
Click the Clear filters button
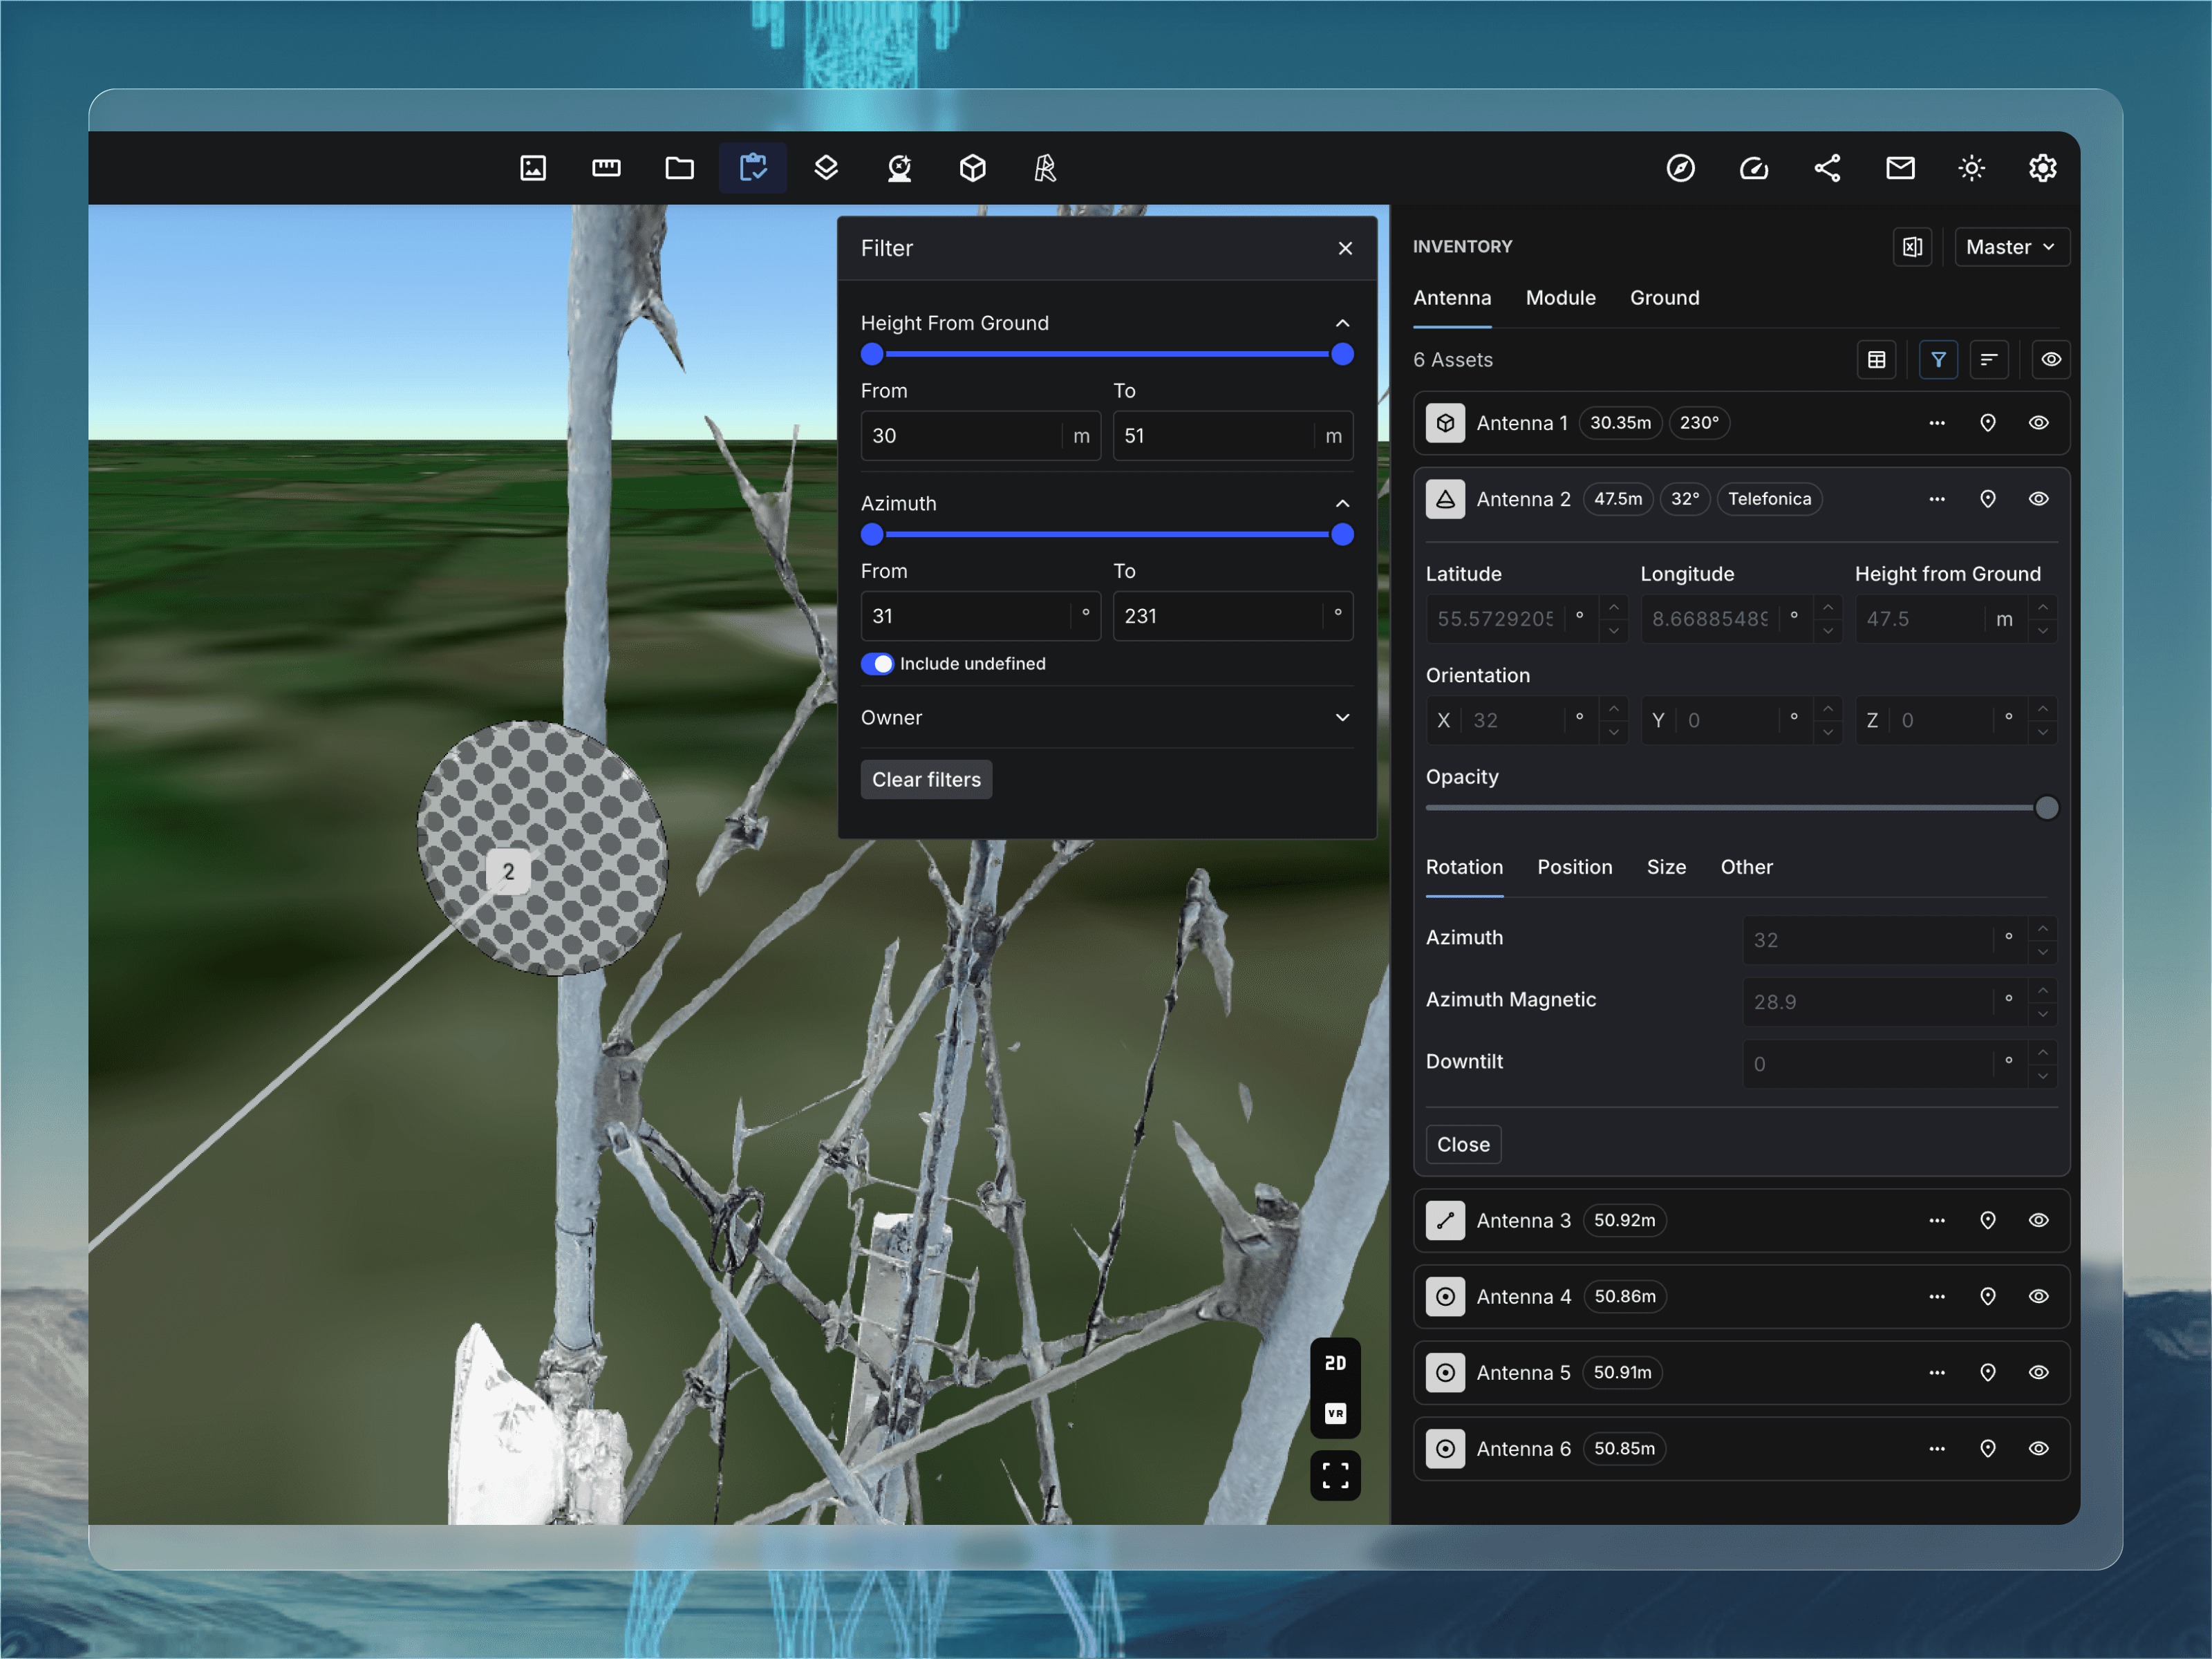pos(926,780)
